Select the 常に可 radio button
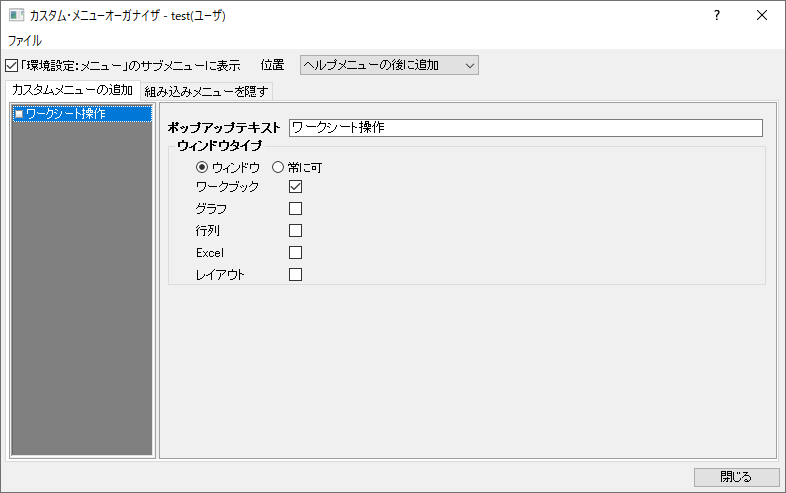This screenshot has width=786, height=493. [278, 167]
